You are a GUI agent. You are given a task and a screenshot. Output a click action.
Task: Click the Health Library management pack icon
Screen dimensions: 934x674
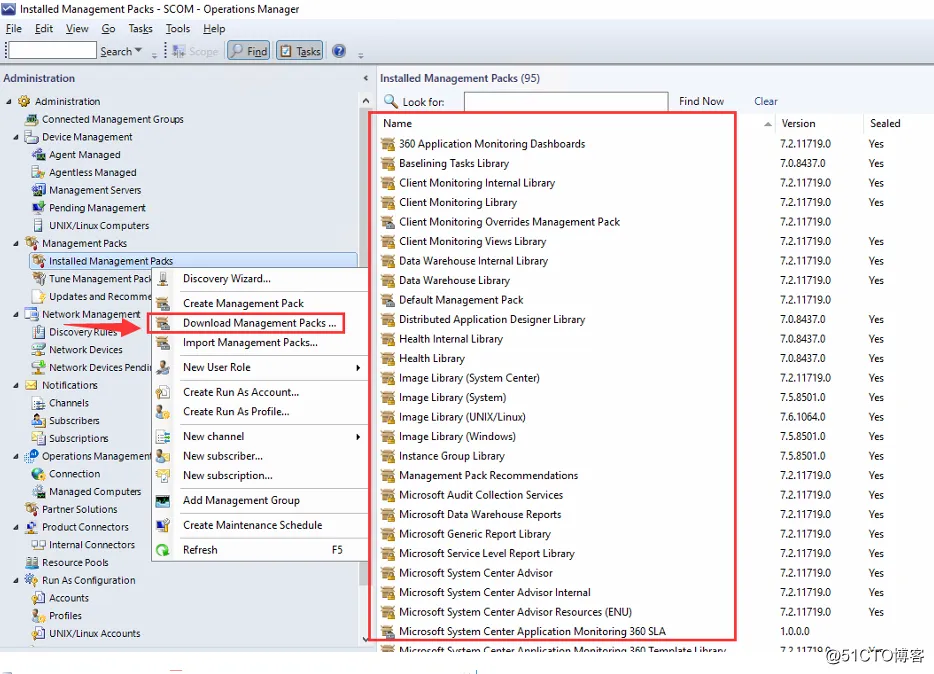coord(388,358)
